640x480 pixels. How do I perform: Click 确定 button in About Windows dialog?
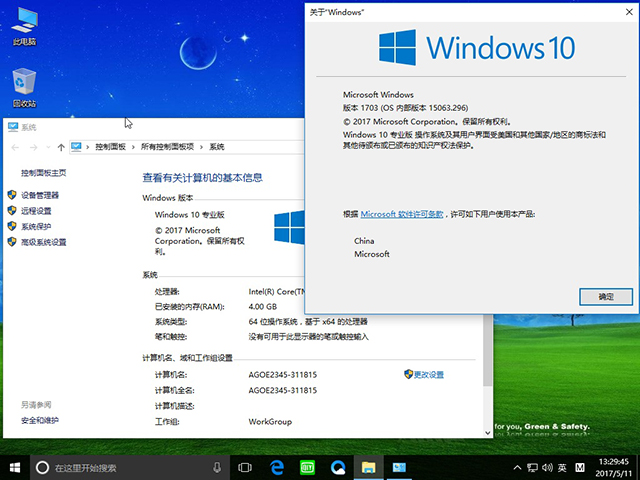(606, 297)
